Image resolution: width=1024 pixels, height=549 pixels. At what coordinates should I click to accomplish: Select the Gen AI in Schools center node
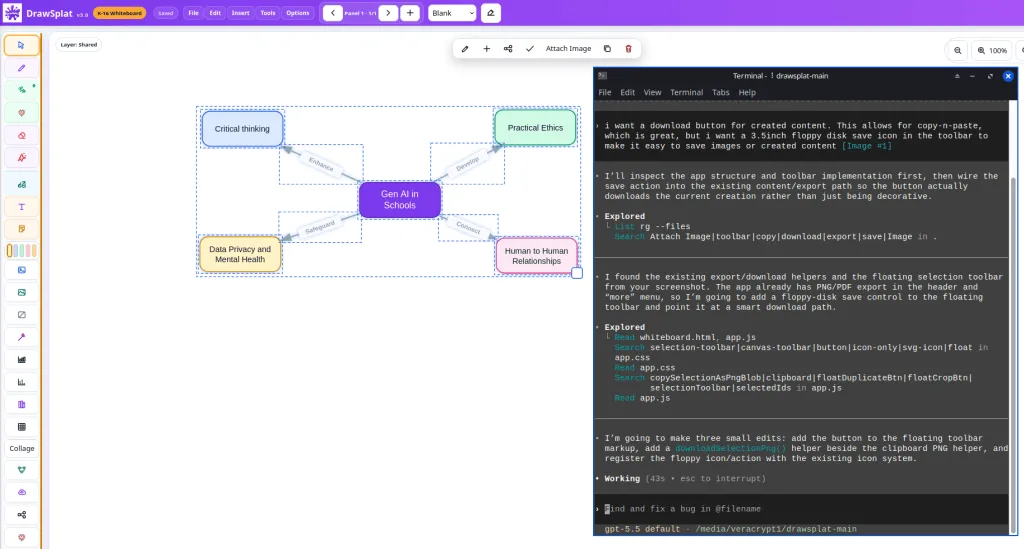(x=400, y=200)
